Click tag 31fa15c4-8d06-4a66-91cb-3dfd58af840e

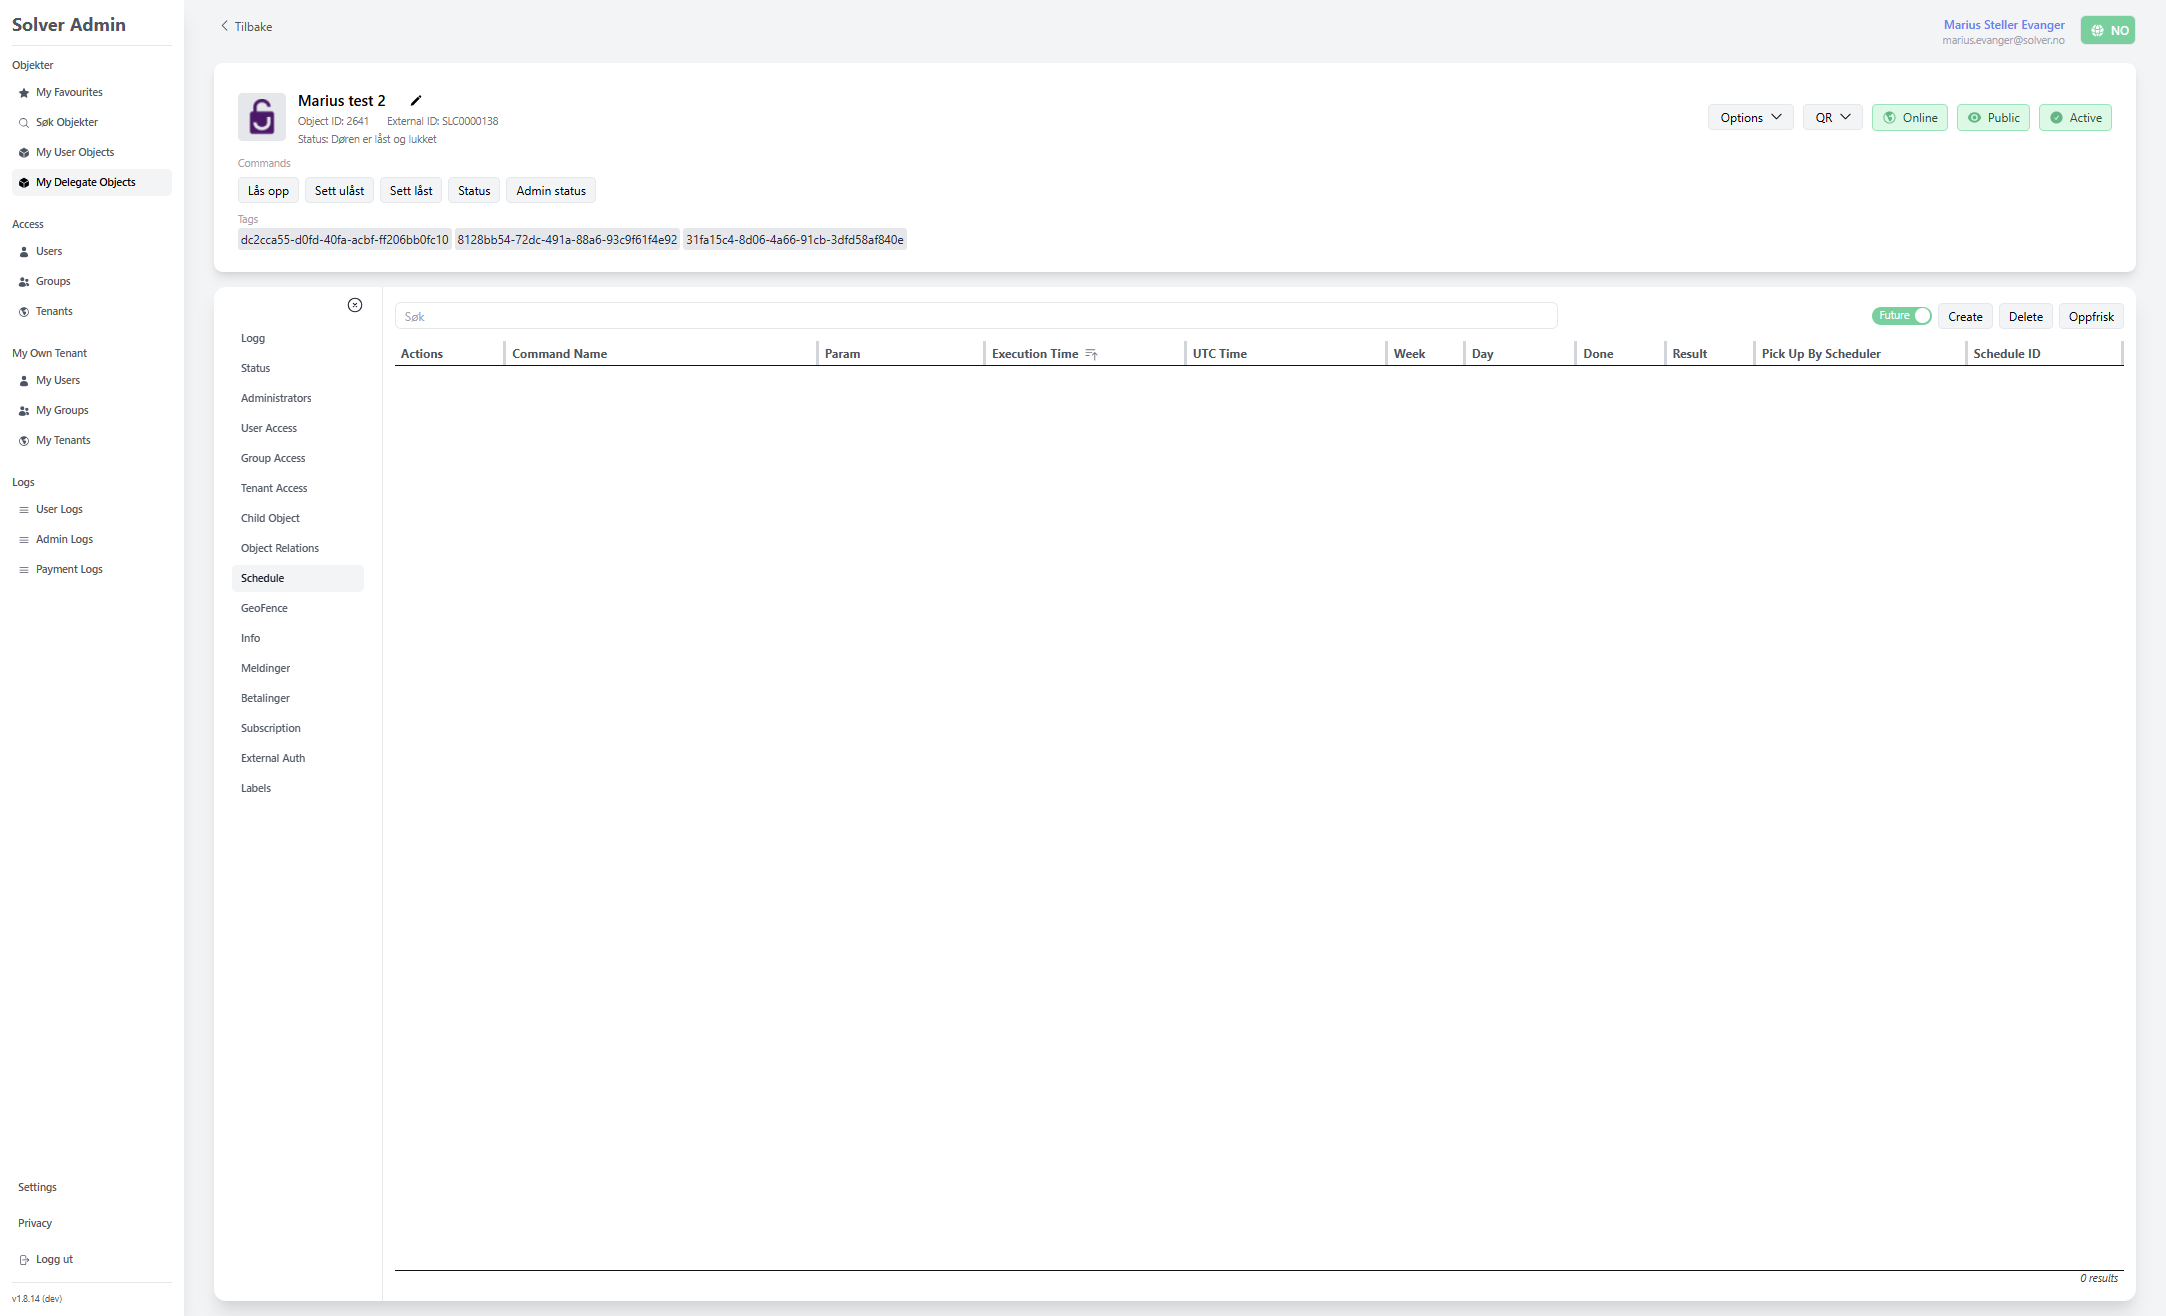[x=795, y=240]
